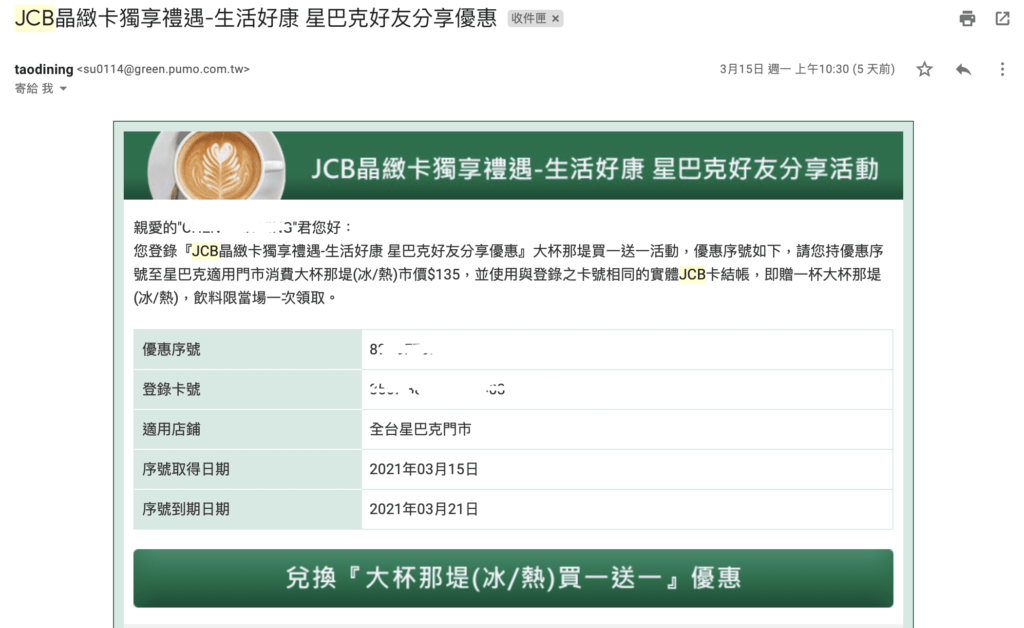This screenshot has height=628, width=1024.
Task: Click the sender email address su0114@green.pumo.com.tw
Action: (163, 69)
